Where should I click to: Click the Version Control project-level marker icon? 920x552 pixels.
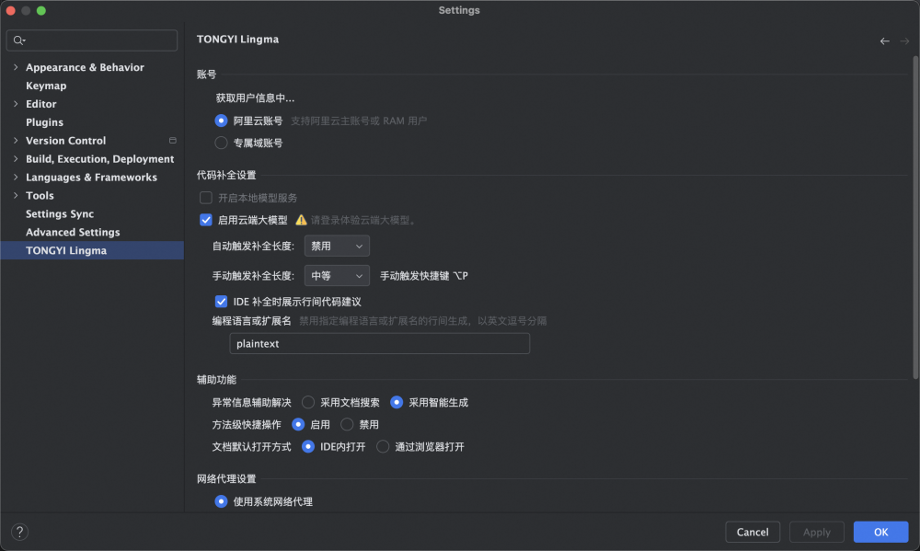click(172, 141)
